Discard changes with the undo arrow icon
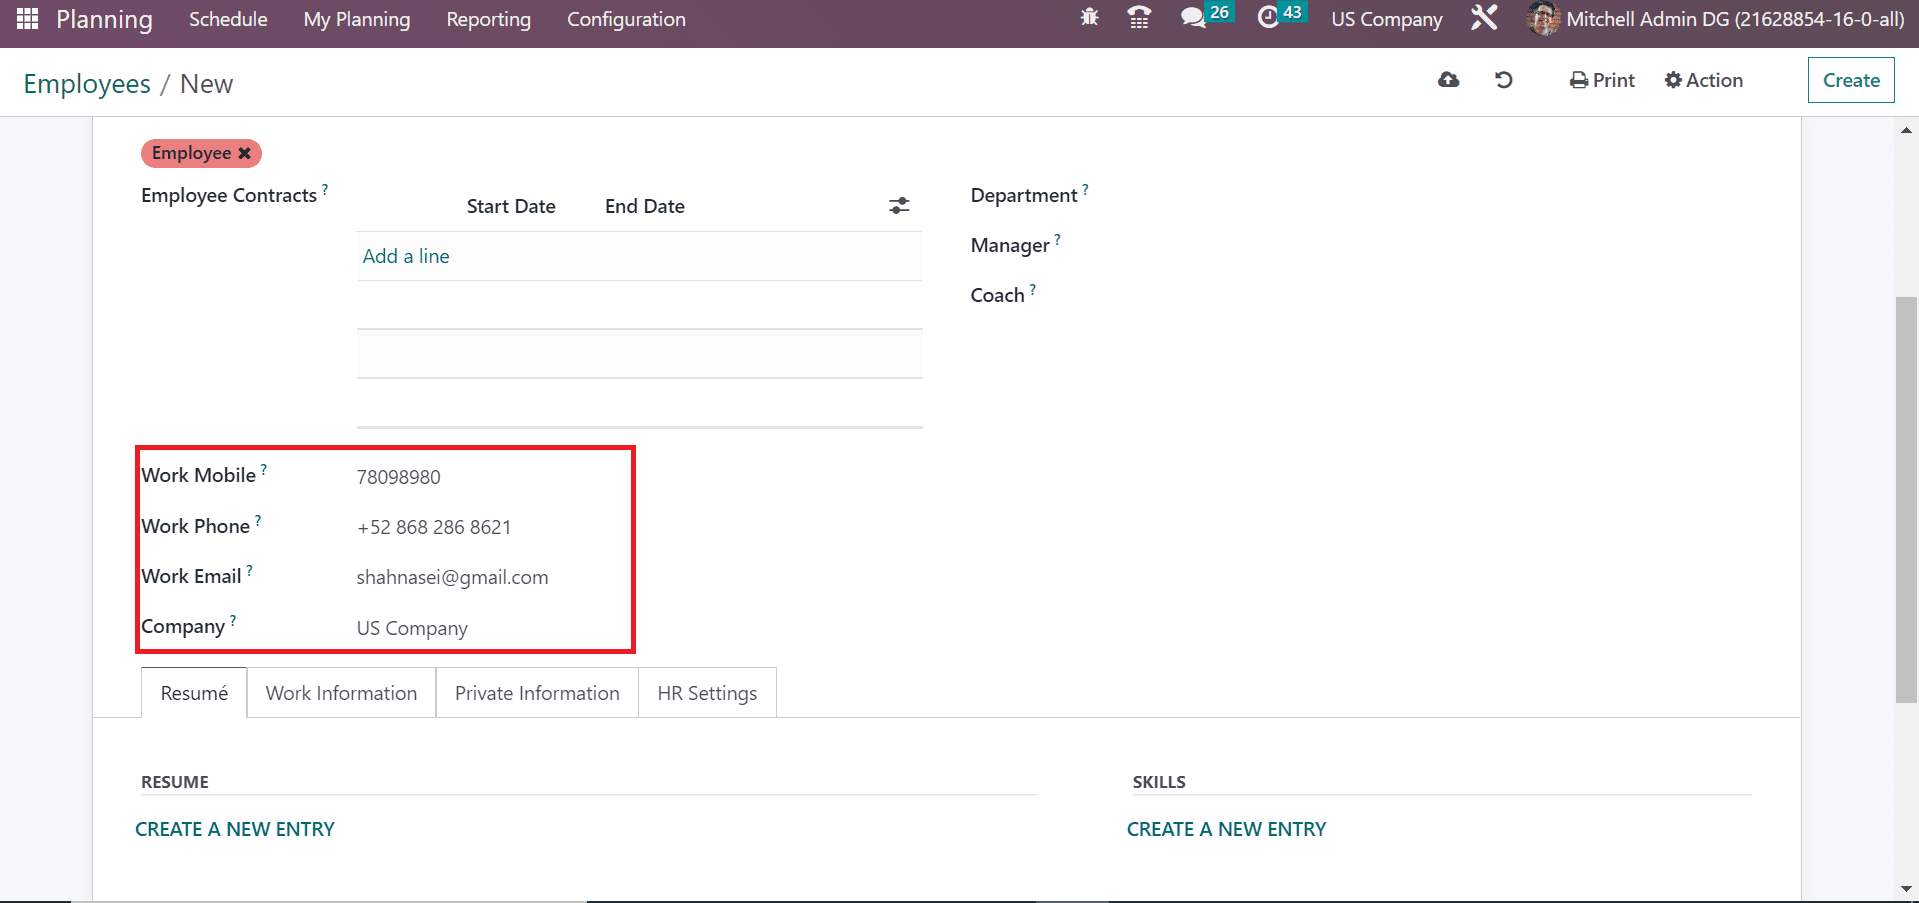This screenshot has height=903, width=1919. coord(1503,80)
